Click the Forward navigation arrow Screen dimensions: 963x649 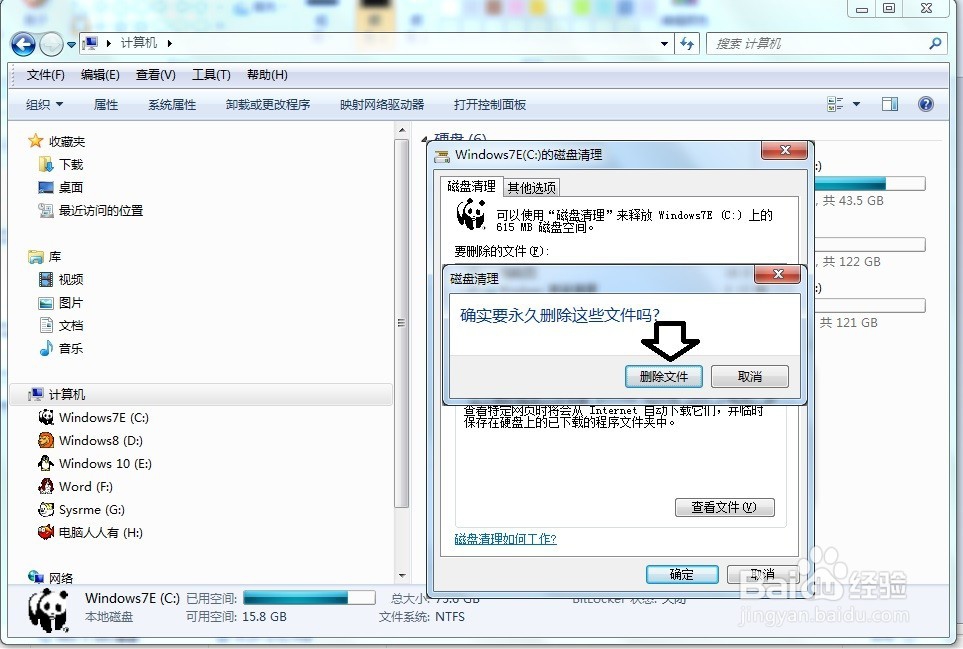point(51,44)
